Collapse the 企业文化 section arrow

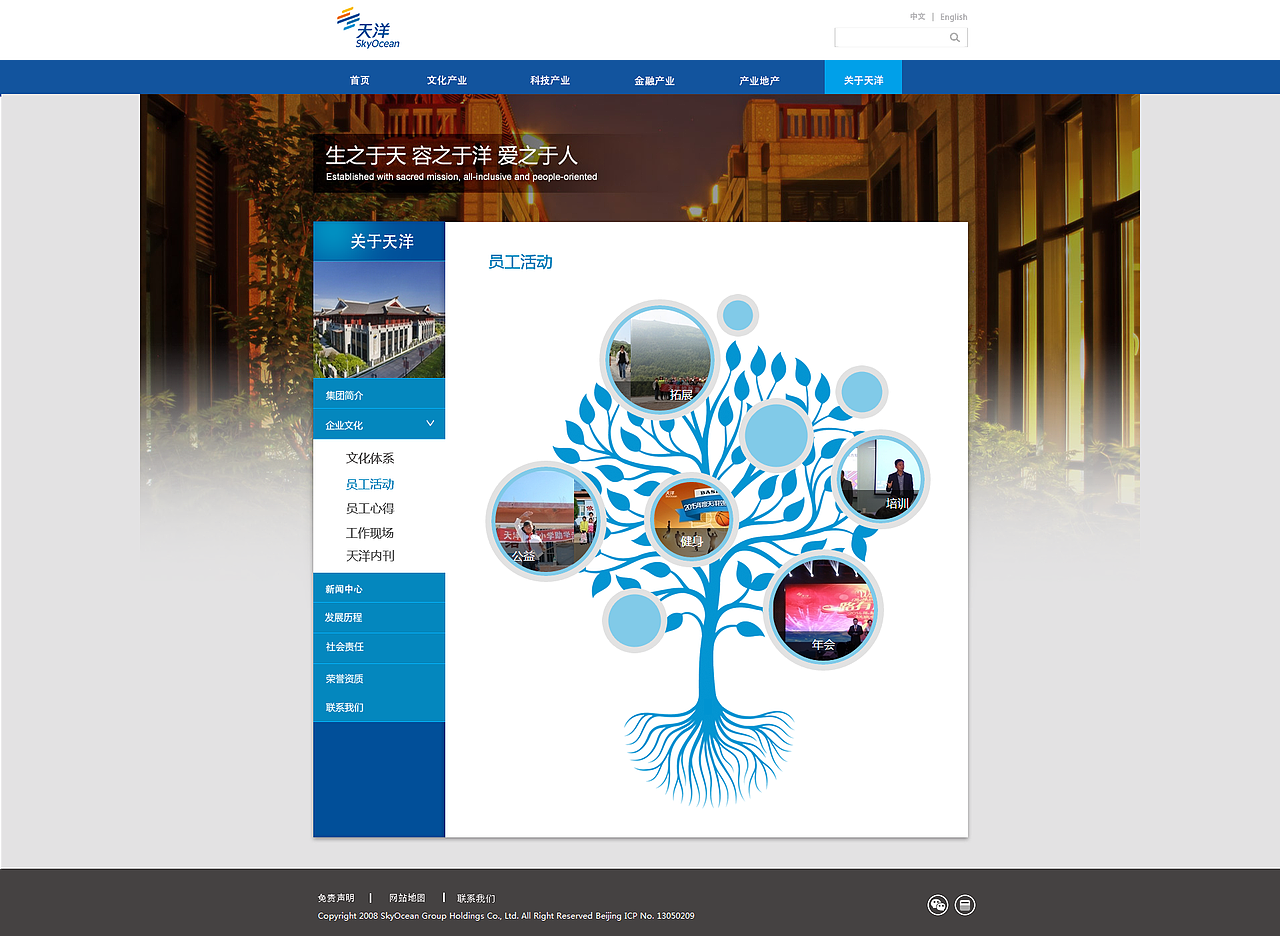click(430, 423)
